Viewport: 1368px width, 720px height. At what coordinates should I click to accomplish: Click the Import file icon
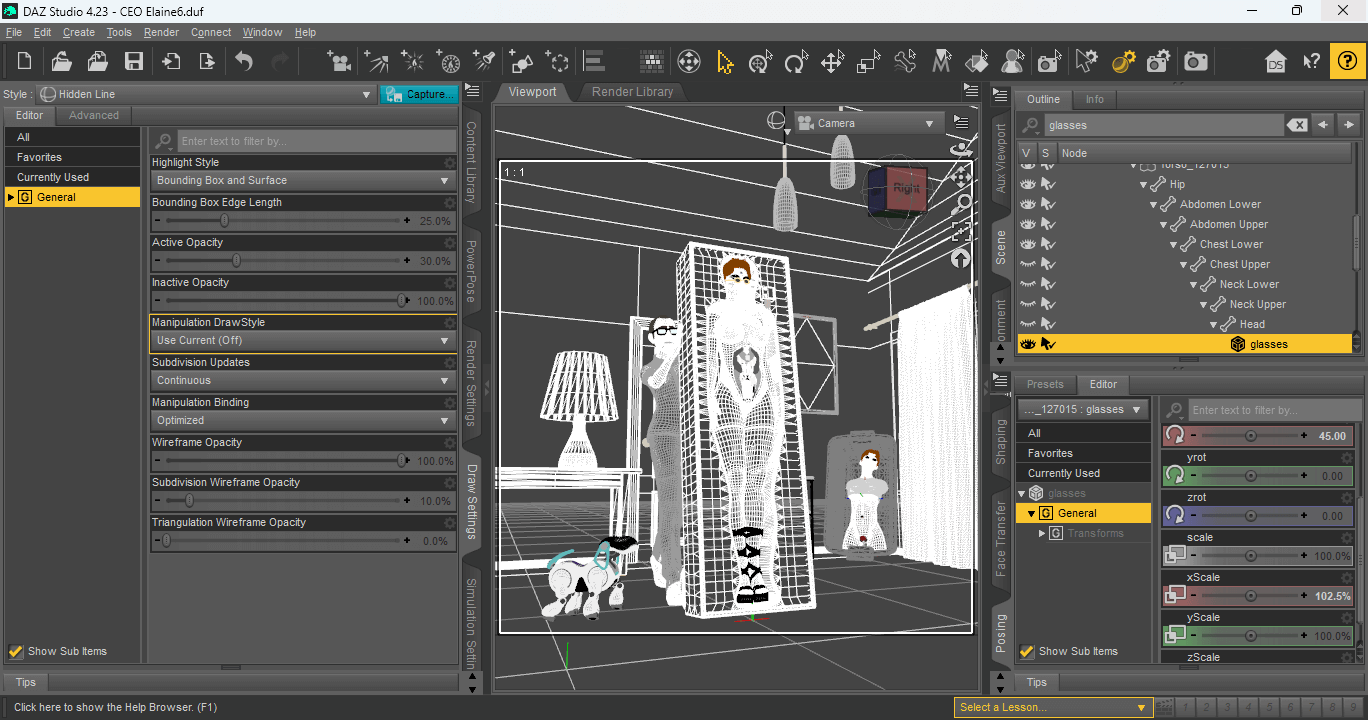point(171,62)
